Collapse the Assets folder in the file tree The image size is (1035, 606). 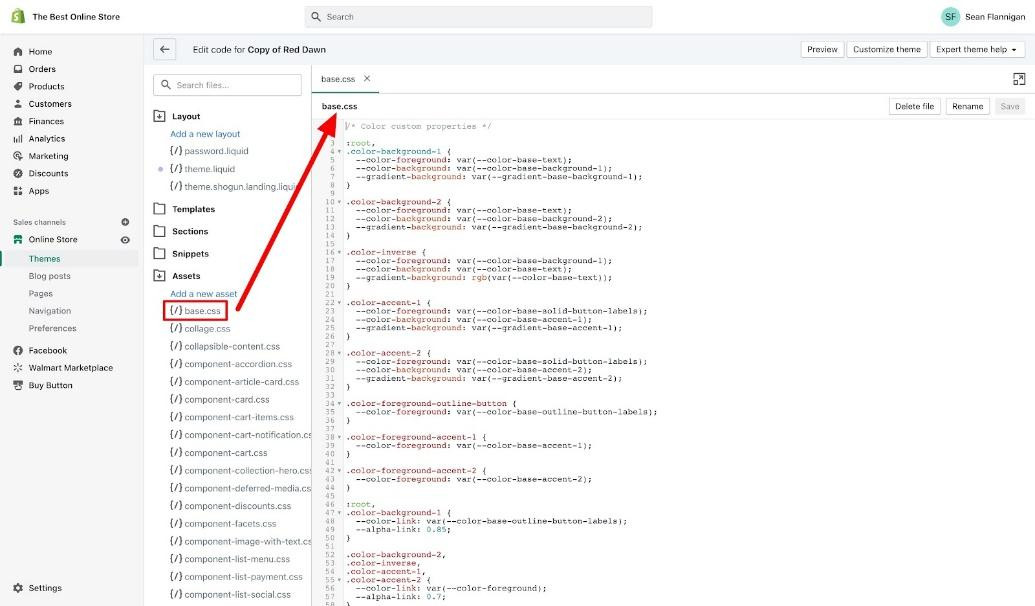point(160,276)
